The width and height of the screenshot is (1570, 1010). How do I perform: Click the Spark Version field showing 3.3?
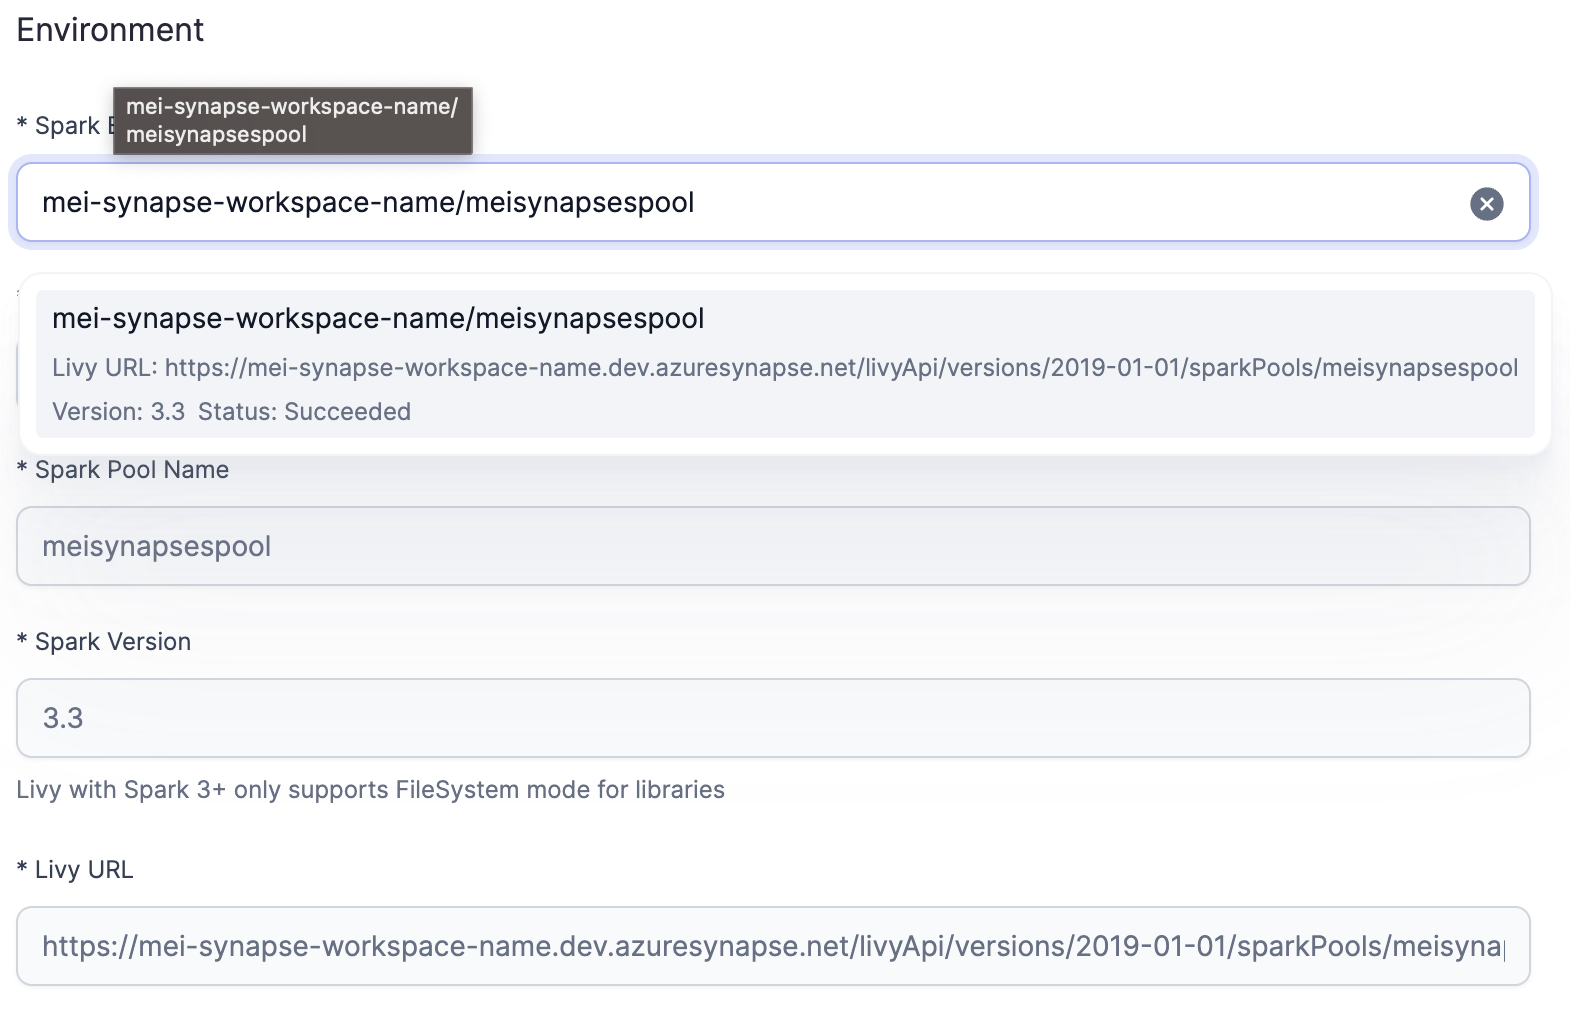[773, 718]
